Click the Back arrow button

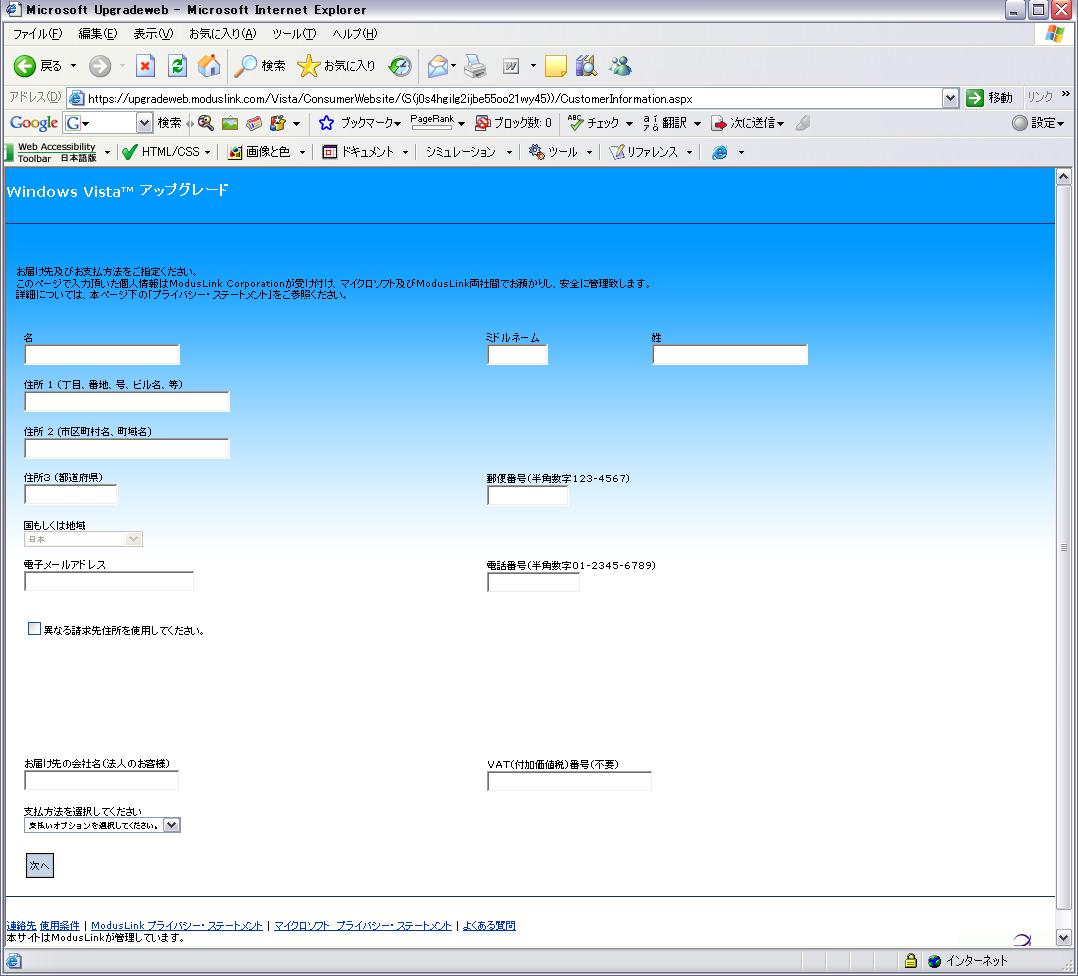tap(25, 66)
